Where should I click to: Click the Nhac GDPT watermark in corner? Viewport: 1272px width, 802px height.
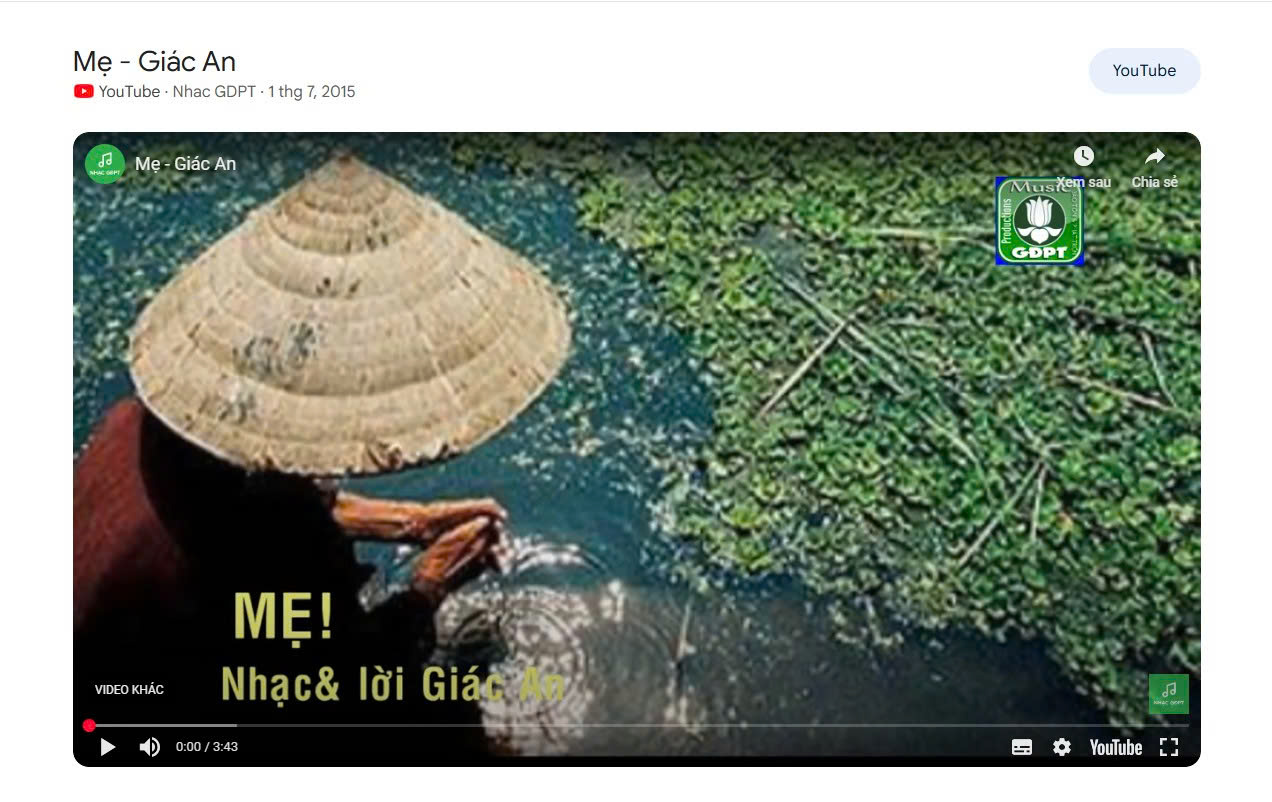pyautogui.click(x=1168, y=693)
